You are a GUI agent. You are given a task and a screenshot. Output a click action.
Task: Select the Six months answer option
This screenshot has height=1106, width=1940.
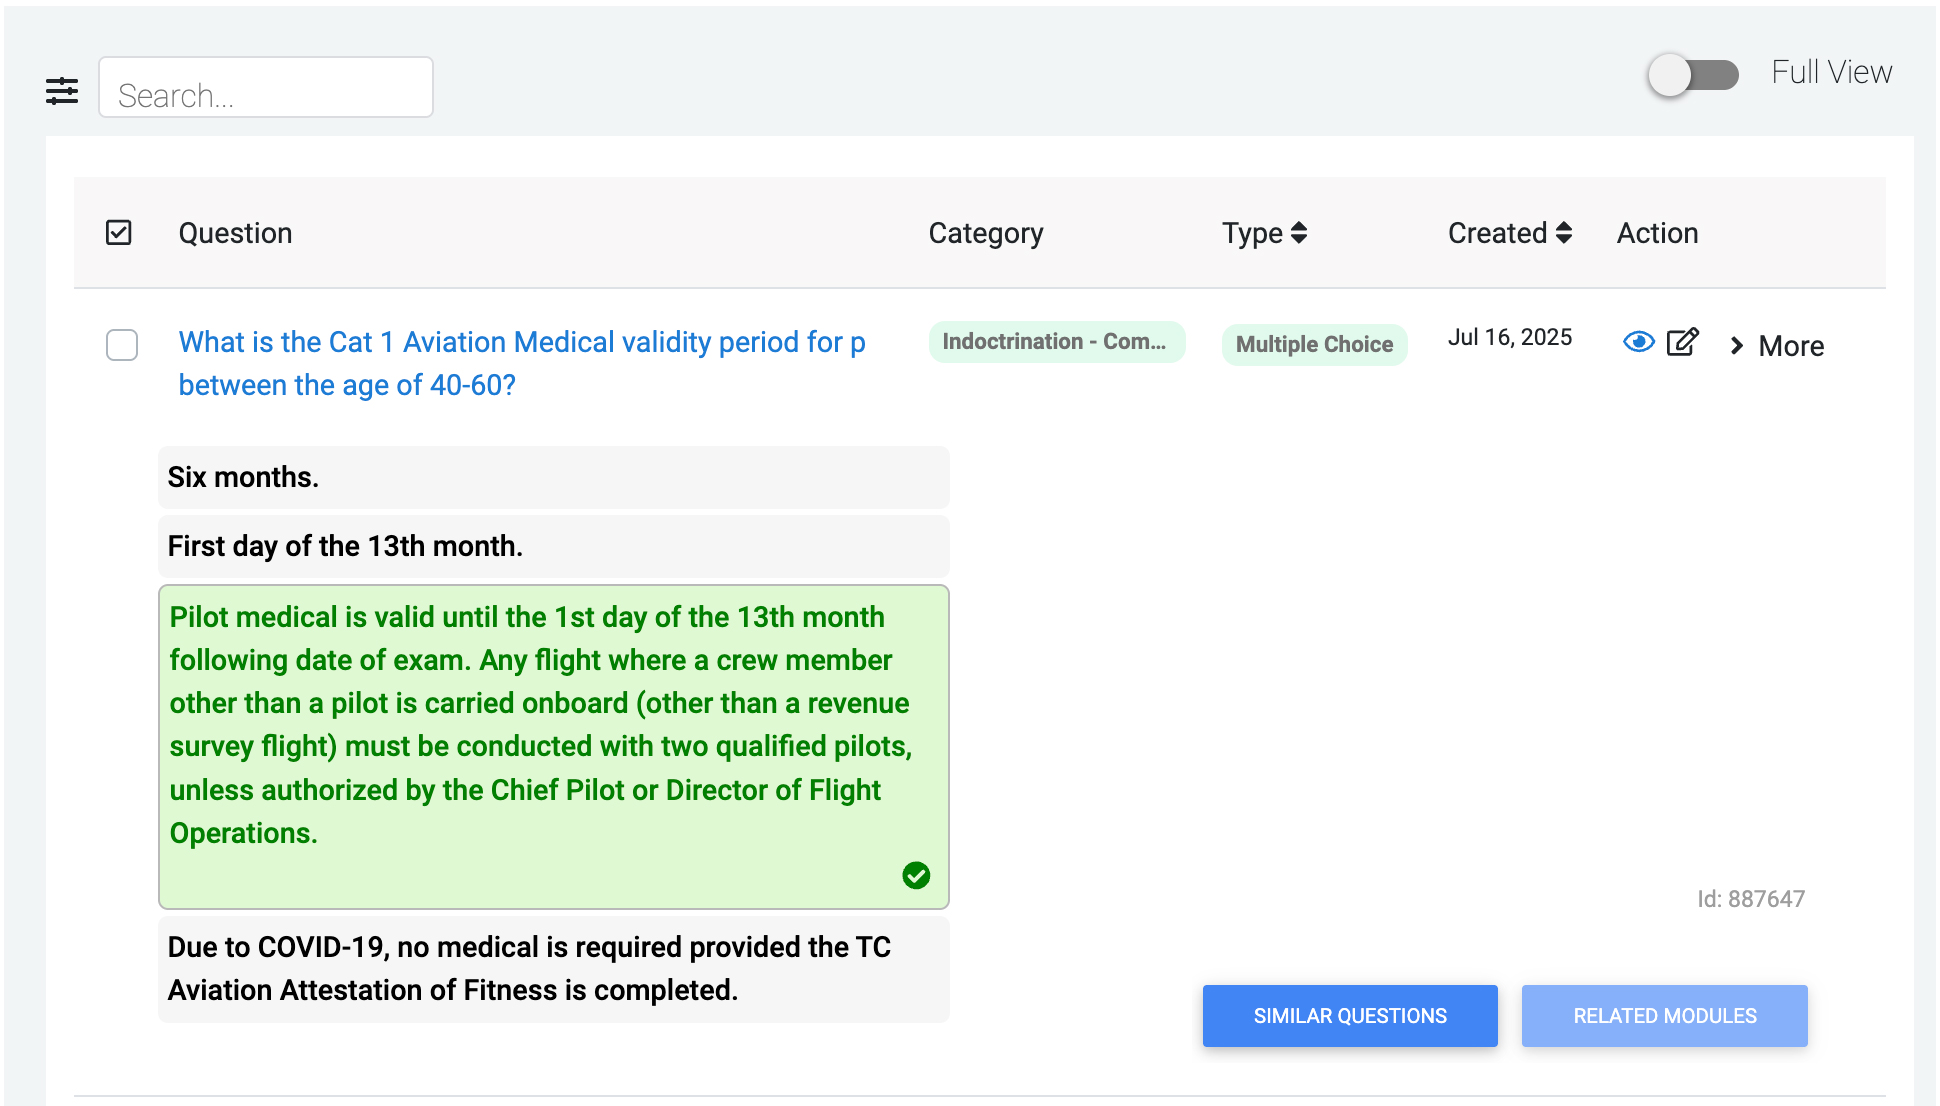(x=553, y=477)
